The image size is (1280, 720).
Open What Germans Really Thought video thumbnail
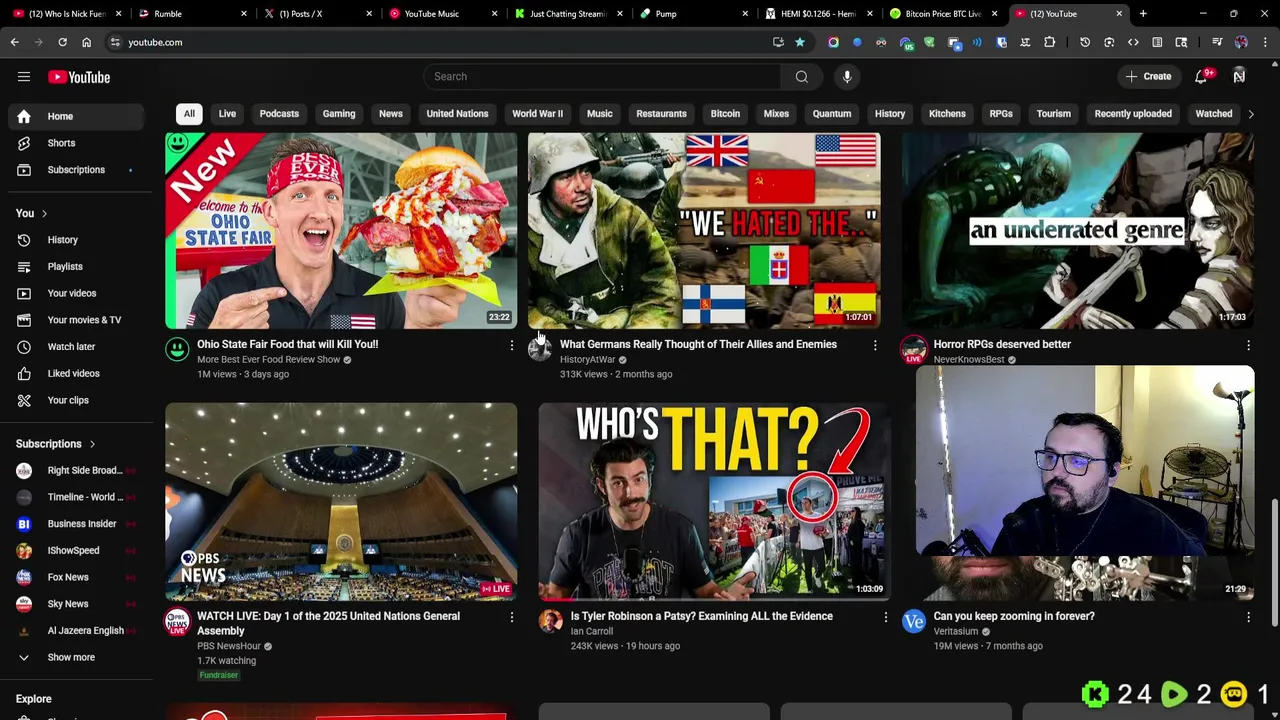click(x=704, y=230)
